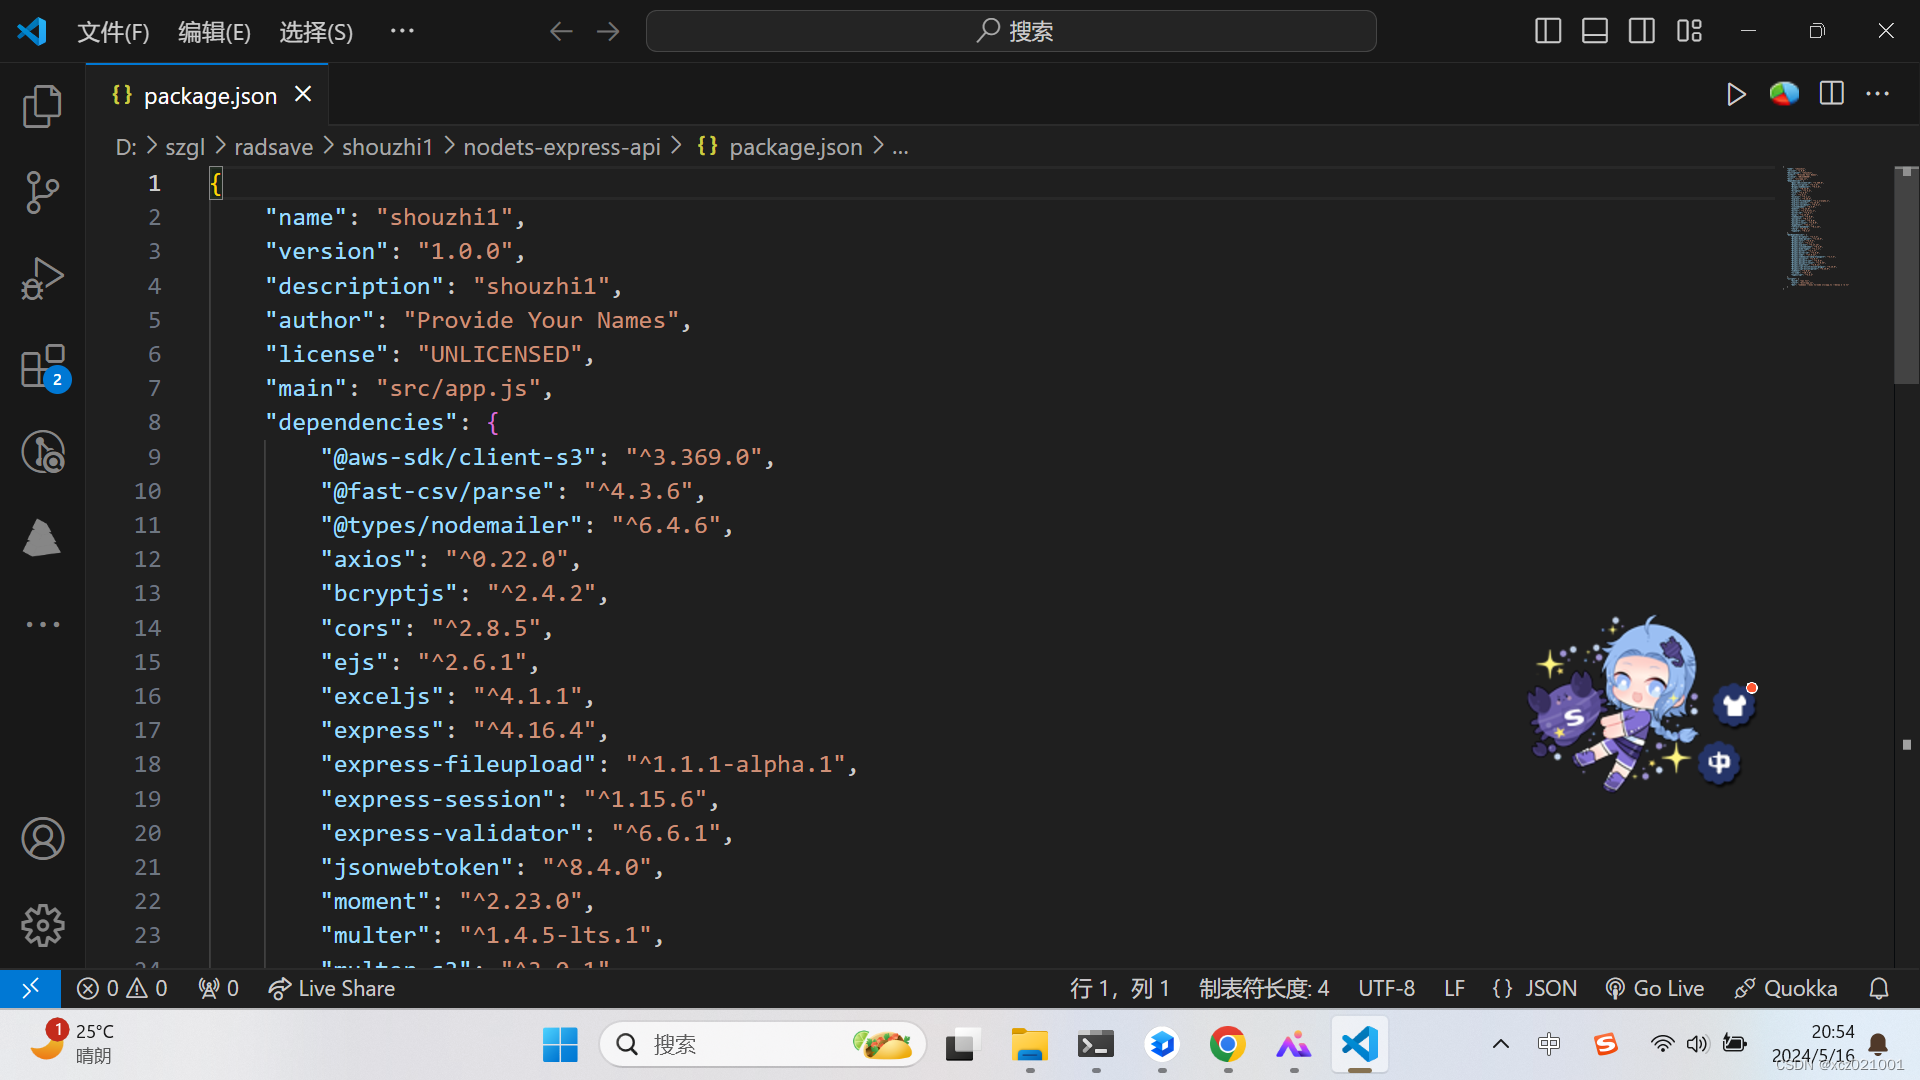1920x1080 pixels.
Task: Open the Accounts icon in activity bar
Action: point(42,839)
